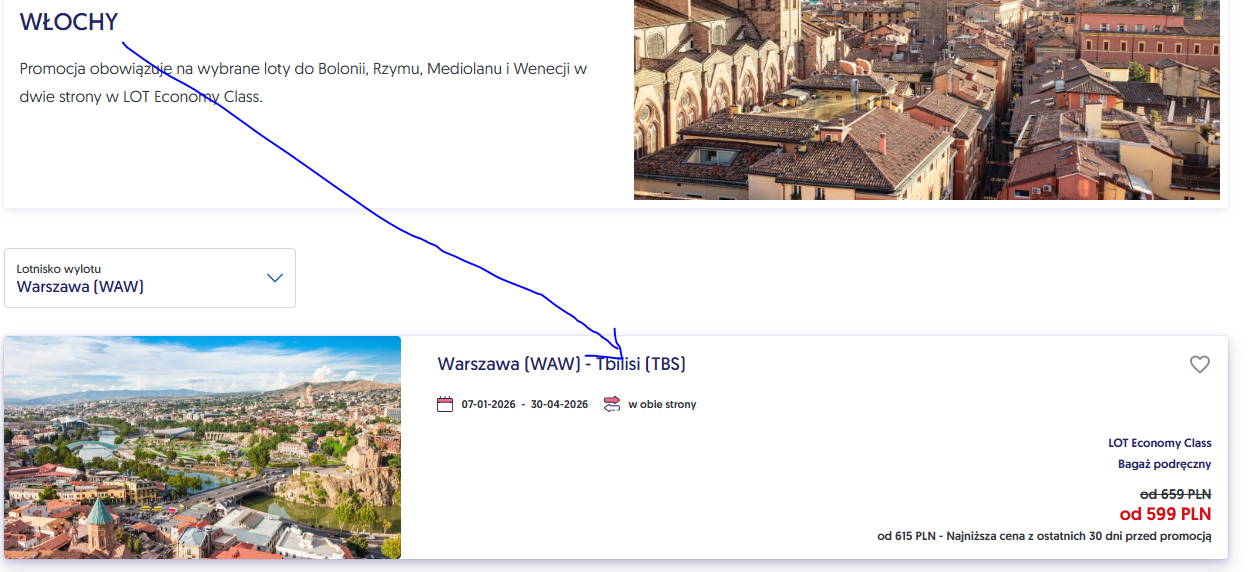This screenshot has height=572, width=1252.
Task: Click the Bologna rooftops photo
Action: pyautogui.click(x=927, y=100)
